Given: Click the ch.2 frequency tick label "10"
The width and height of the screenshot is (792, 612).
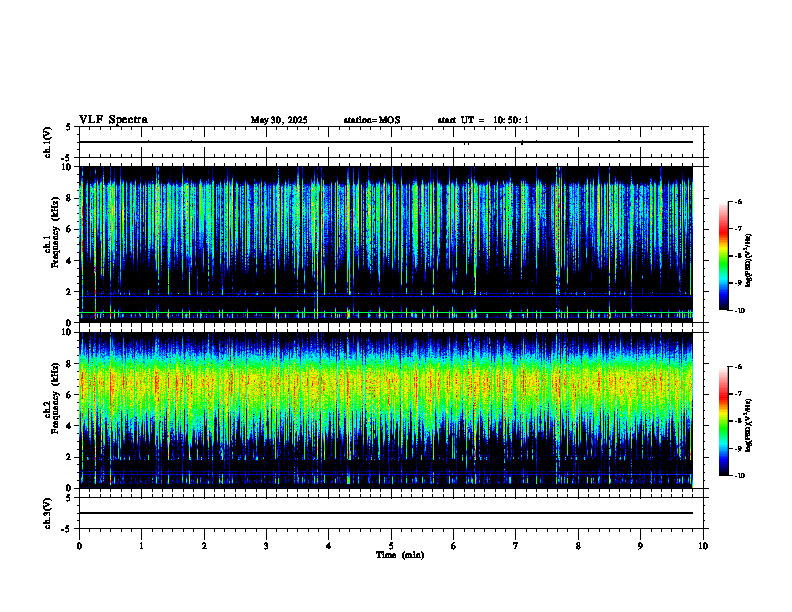Looking at the screenshot, I should pos(68,332).
